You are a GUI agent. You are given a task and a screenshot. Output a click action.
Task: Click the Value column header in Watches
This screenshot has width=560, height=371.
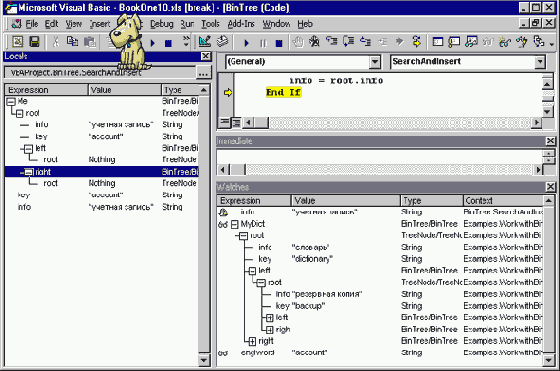(345, 200)
